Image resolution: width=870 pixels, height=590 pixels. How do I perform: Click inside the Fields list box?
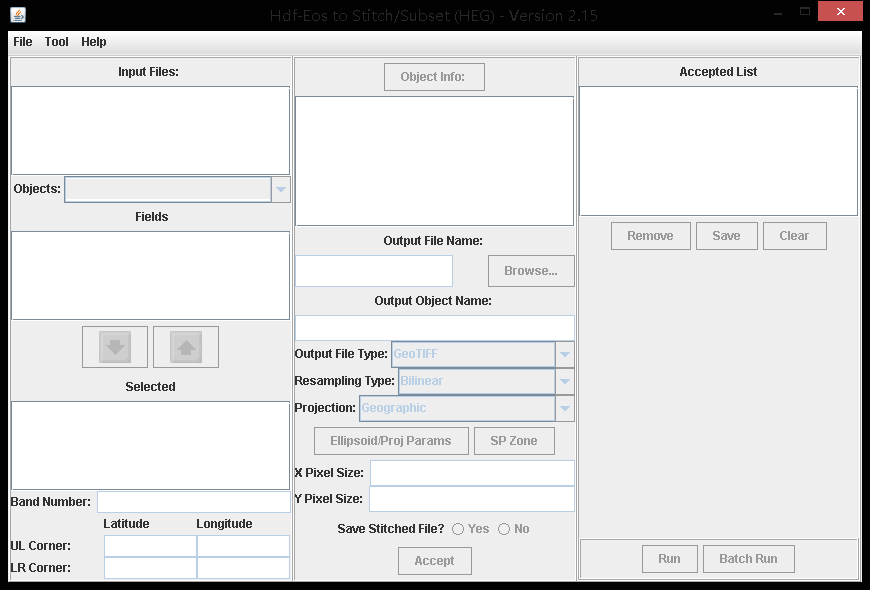(150, 275)
